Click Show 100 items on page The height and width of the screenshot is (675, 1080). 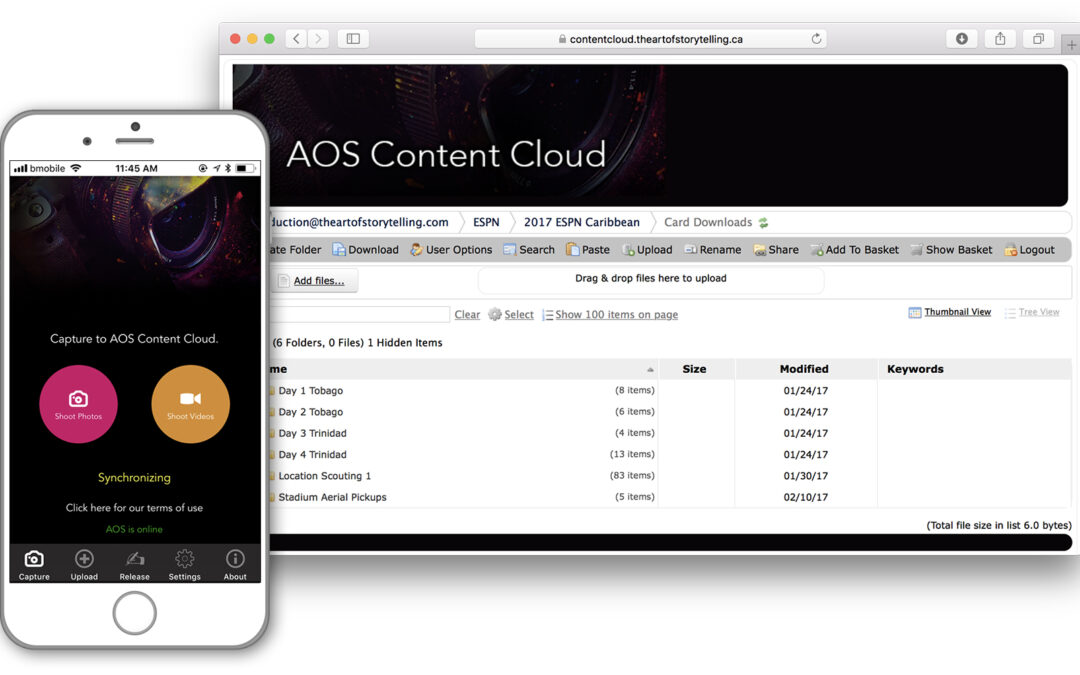click(610, 315)
